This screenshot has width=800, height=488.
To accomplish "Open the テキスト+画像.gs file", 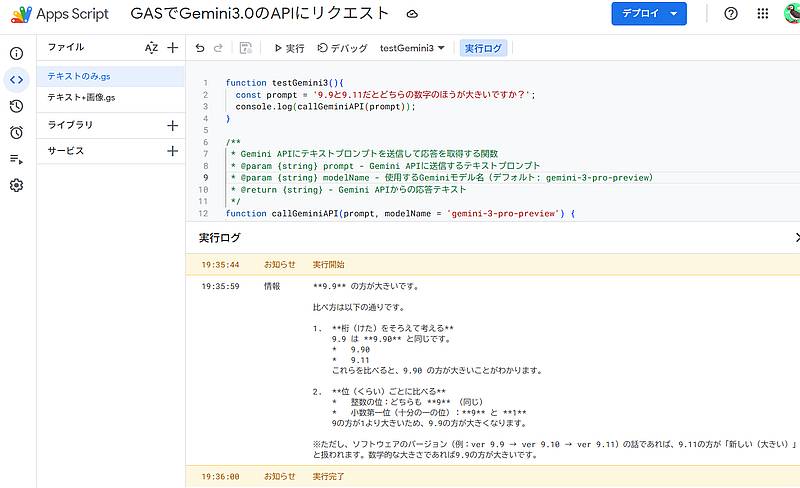I will pyautogui.click(x=110, y=97).
